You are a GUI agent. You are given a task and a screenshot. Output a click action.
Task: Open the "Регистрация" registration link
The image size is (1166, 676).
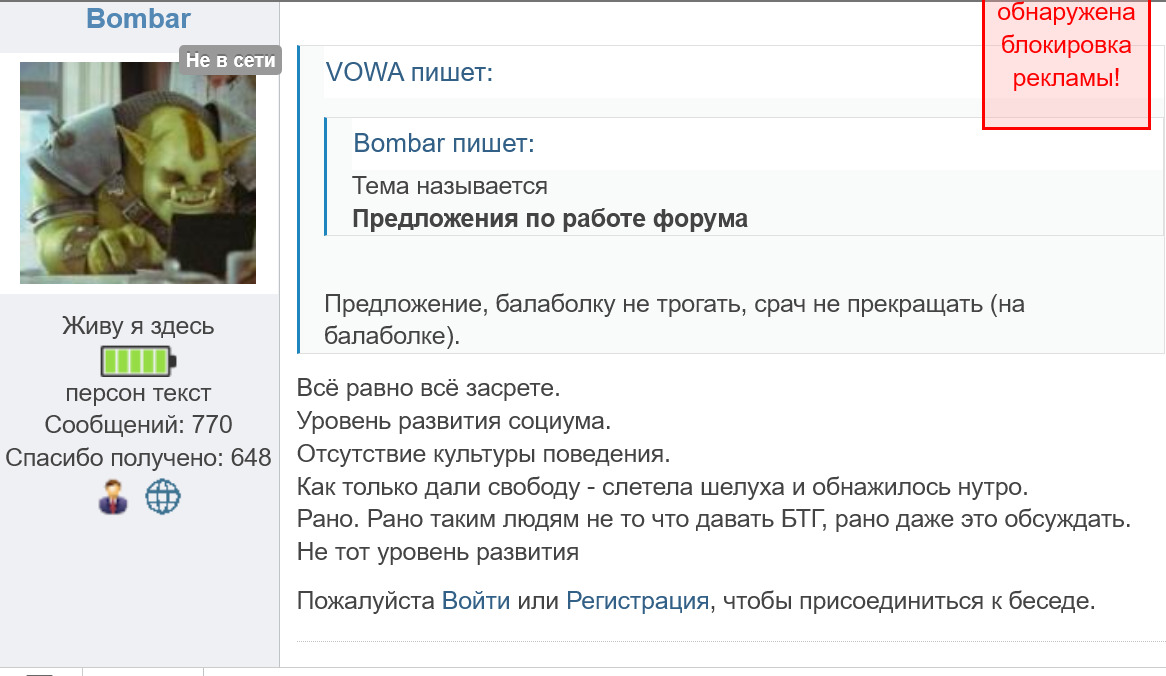[635, 601]
